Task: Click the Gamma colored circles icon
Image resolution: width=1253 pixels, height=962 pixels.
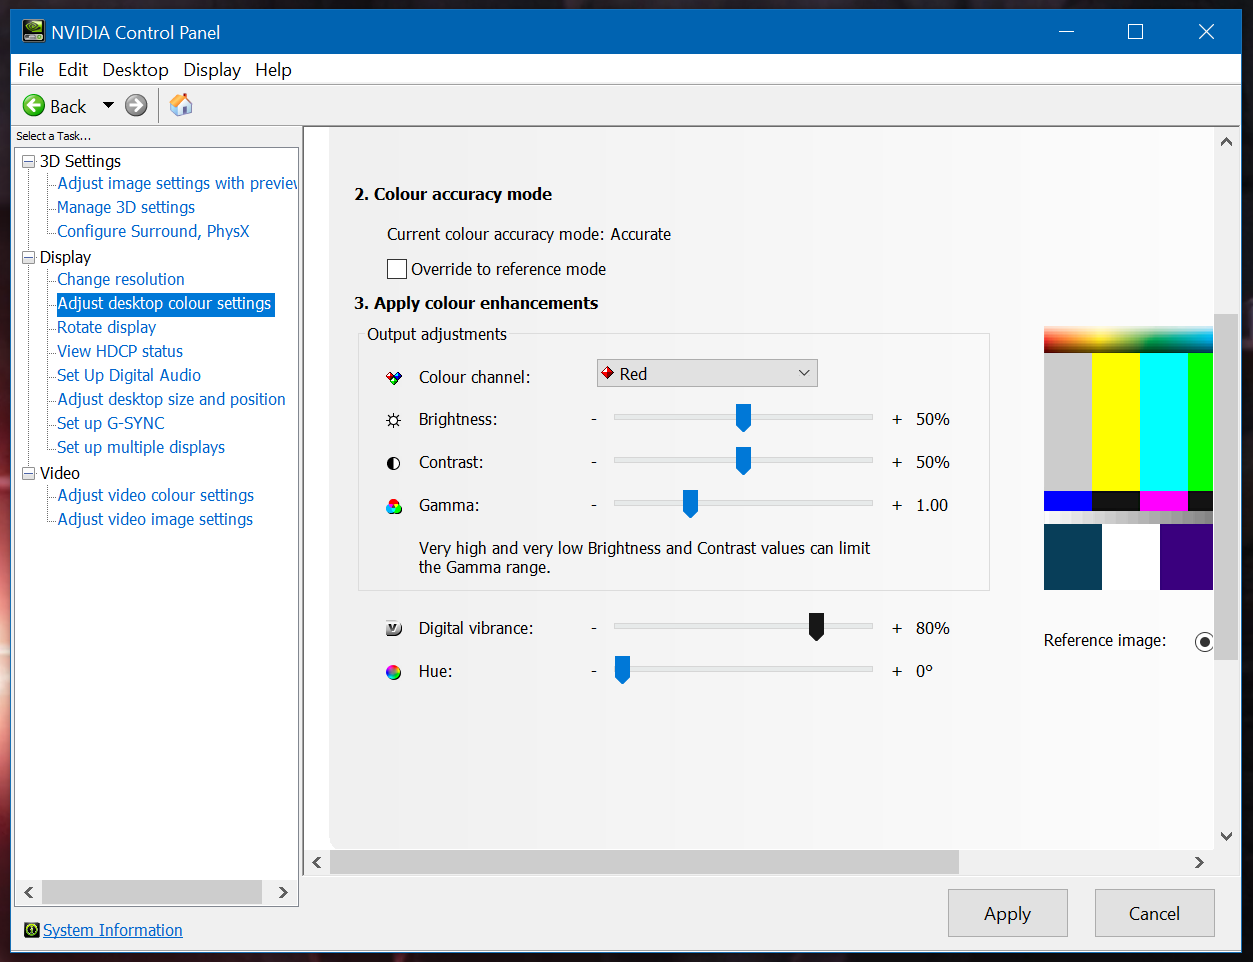Action: pos(394,506)
